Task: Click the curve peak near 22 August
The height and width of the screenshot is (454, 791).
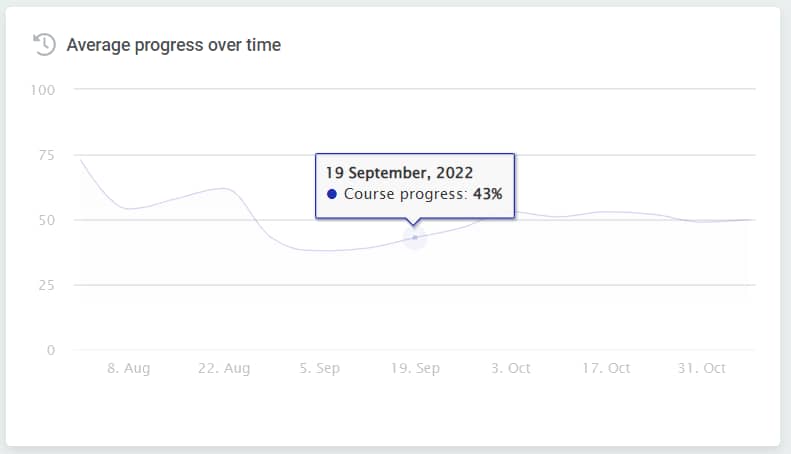Action: (223, 189)
